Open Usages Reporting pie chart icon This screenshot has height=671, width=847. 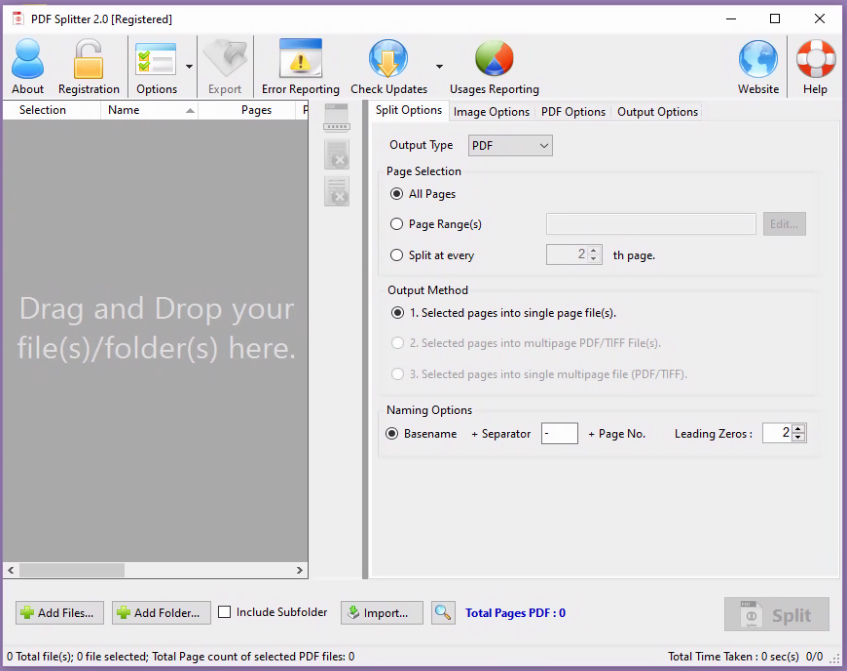(x=494, y=58)
